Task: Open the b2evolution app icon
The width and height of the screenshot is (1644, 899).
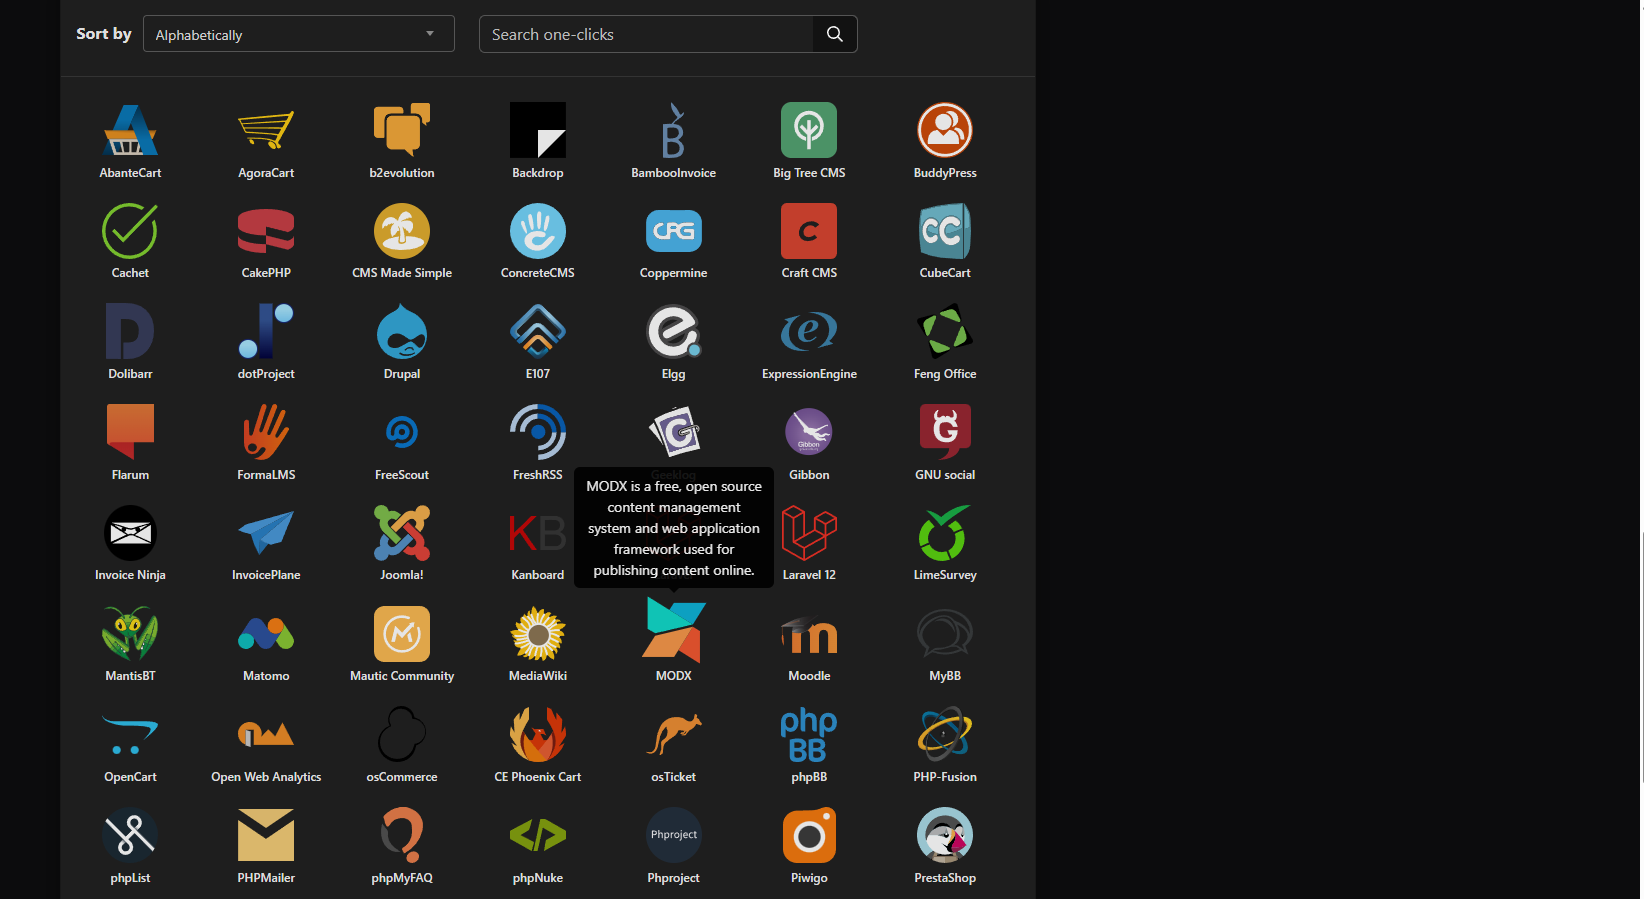Action: 402,130
